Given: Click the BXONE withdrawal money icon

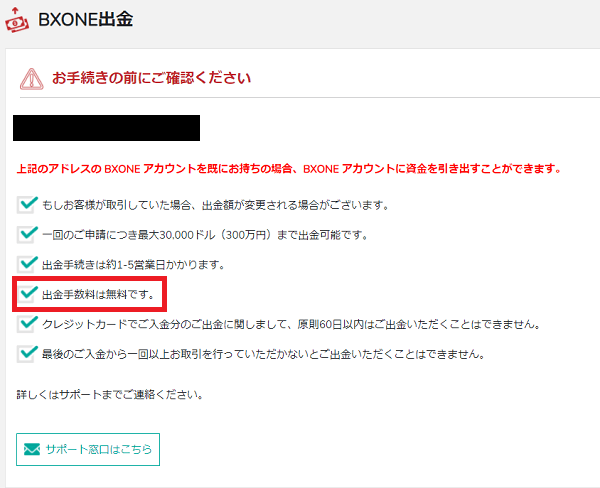Looking at the screenshot, I should 16,20.
